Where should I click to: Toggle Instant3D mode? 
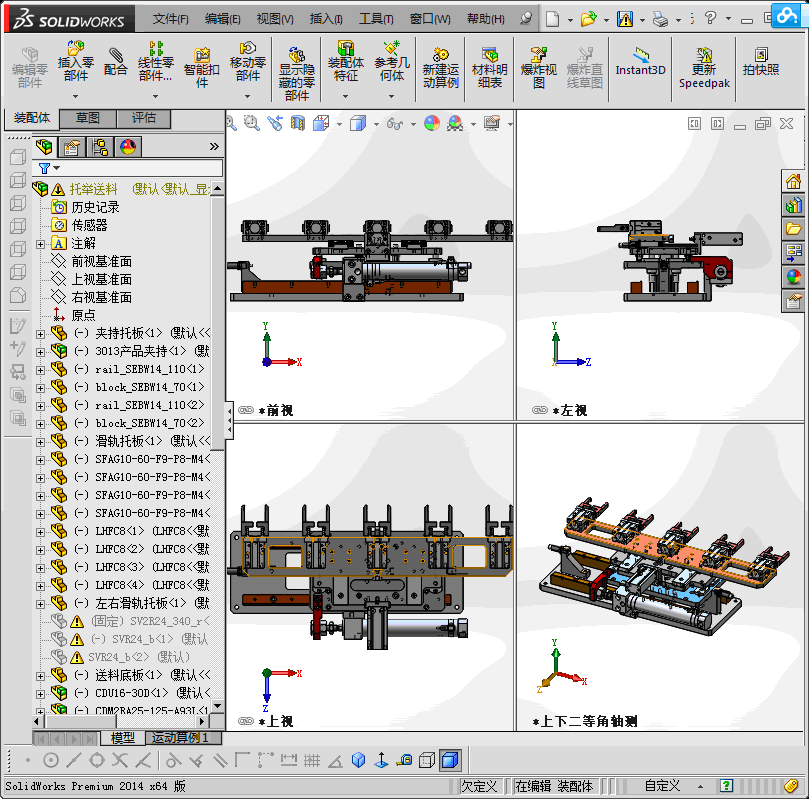pos(640,62)
